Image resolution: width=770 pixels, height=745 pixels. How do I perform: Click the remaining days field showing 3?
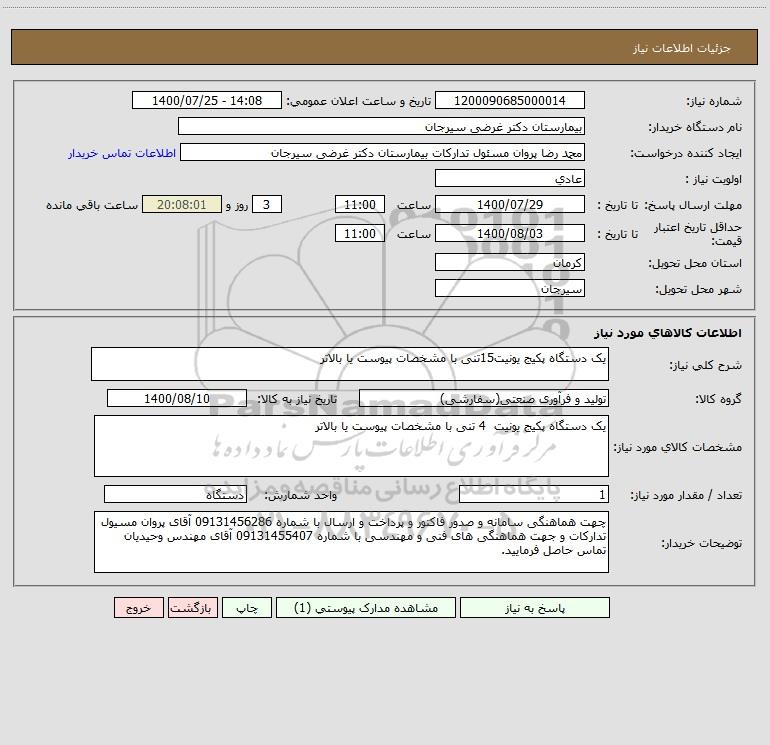pyautogui.click(x=267, y=204)
